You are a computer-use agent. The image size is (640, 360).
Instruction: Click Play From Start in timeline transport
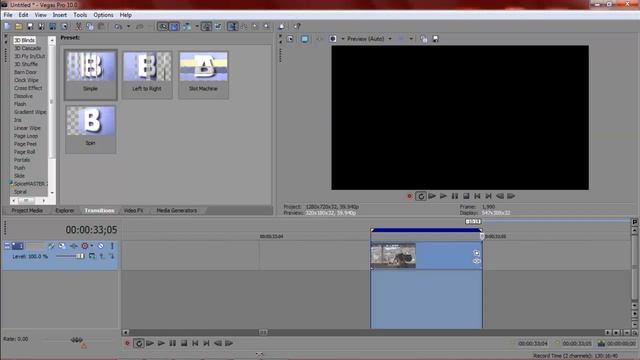click(150, 343)
